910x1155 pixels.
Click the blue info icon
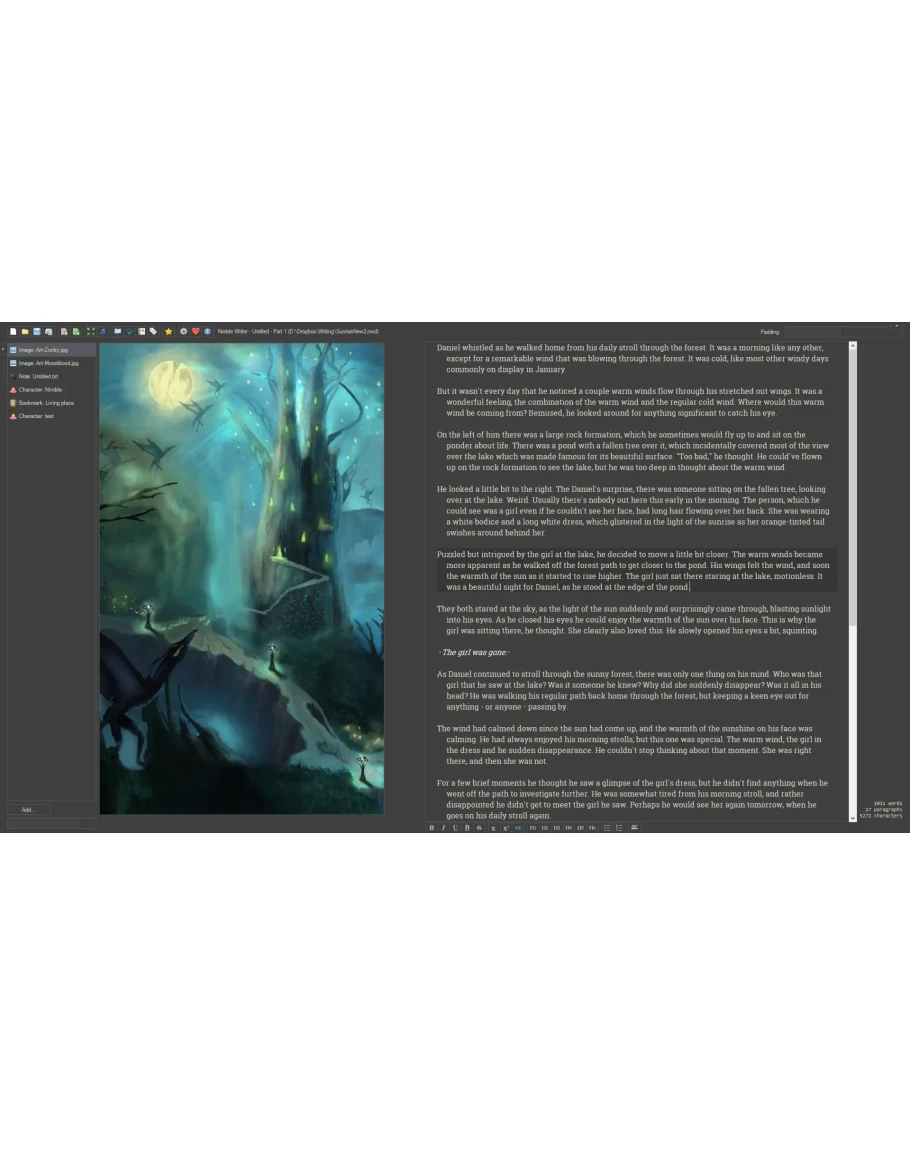pyautogui.click(x=208, y=331)
